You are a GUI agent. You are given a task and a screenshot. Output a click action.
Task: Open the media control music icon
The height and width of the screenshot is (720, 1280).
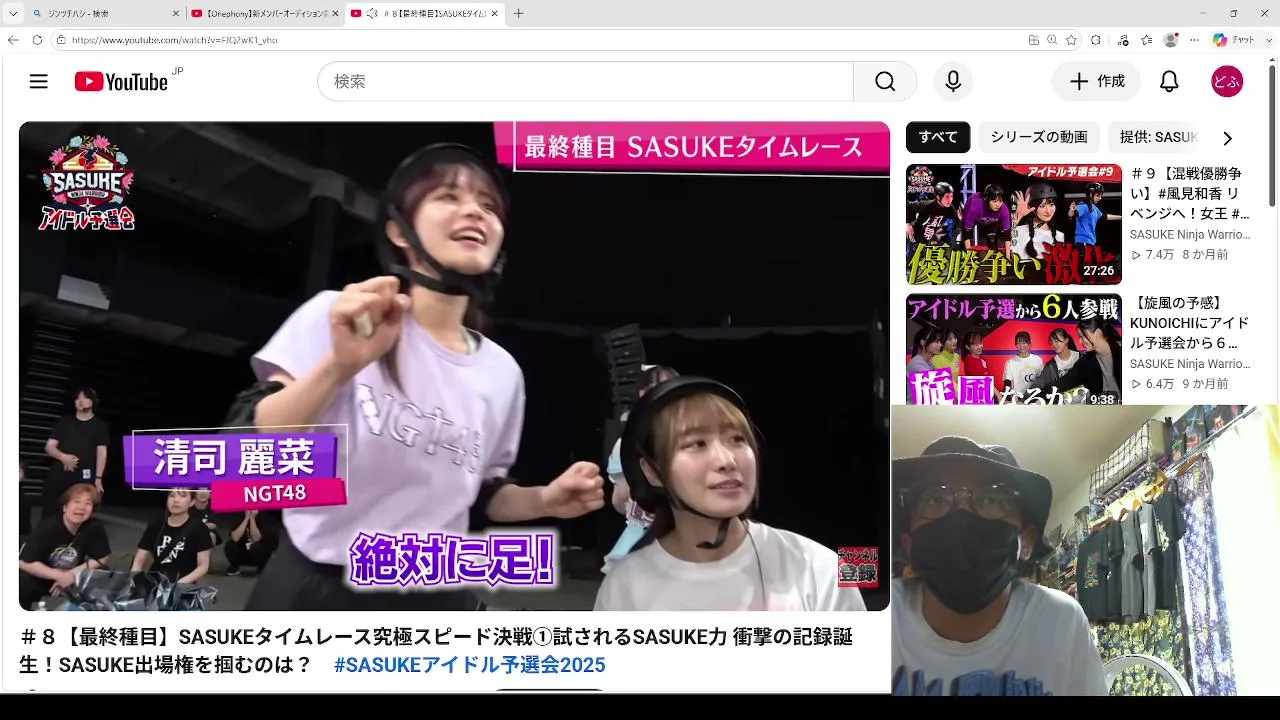pos(1123,40)
